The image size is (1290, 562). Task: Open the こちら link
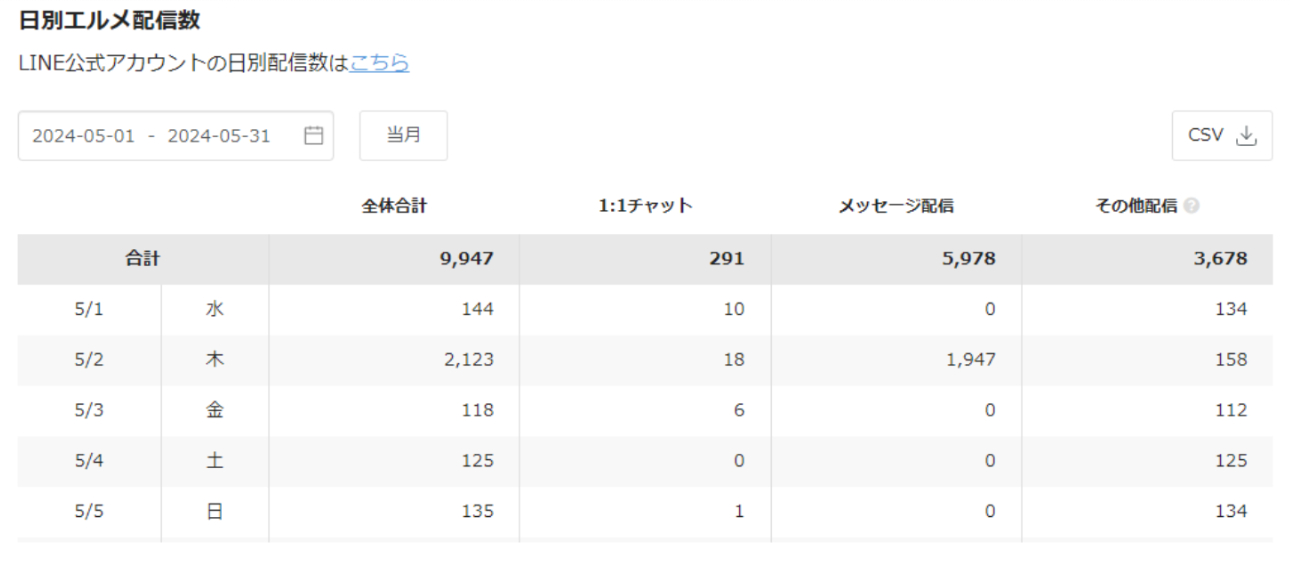[x=379, y=63]
